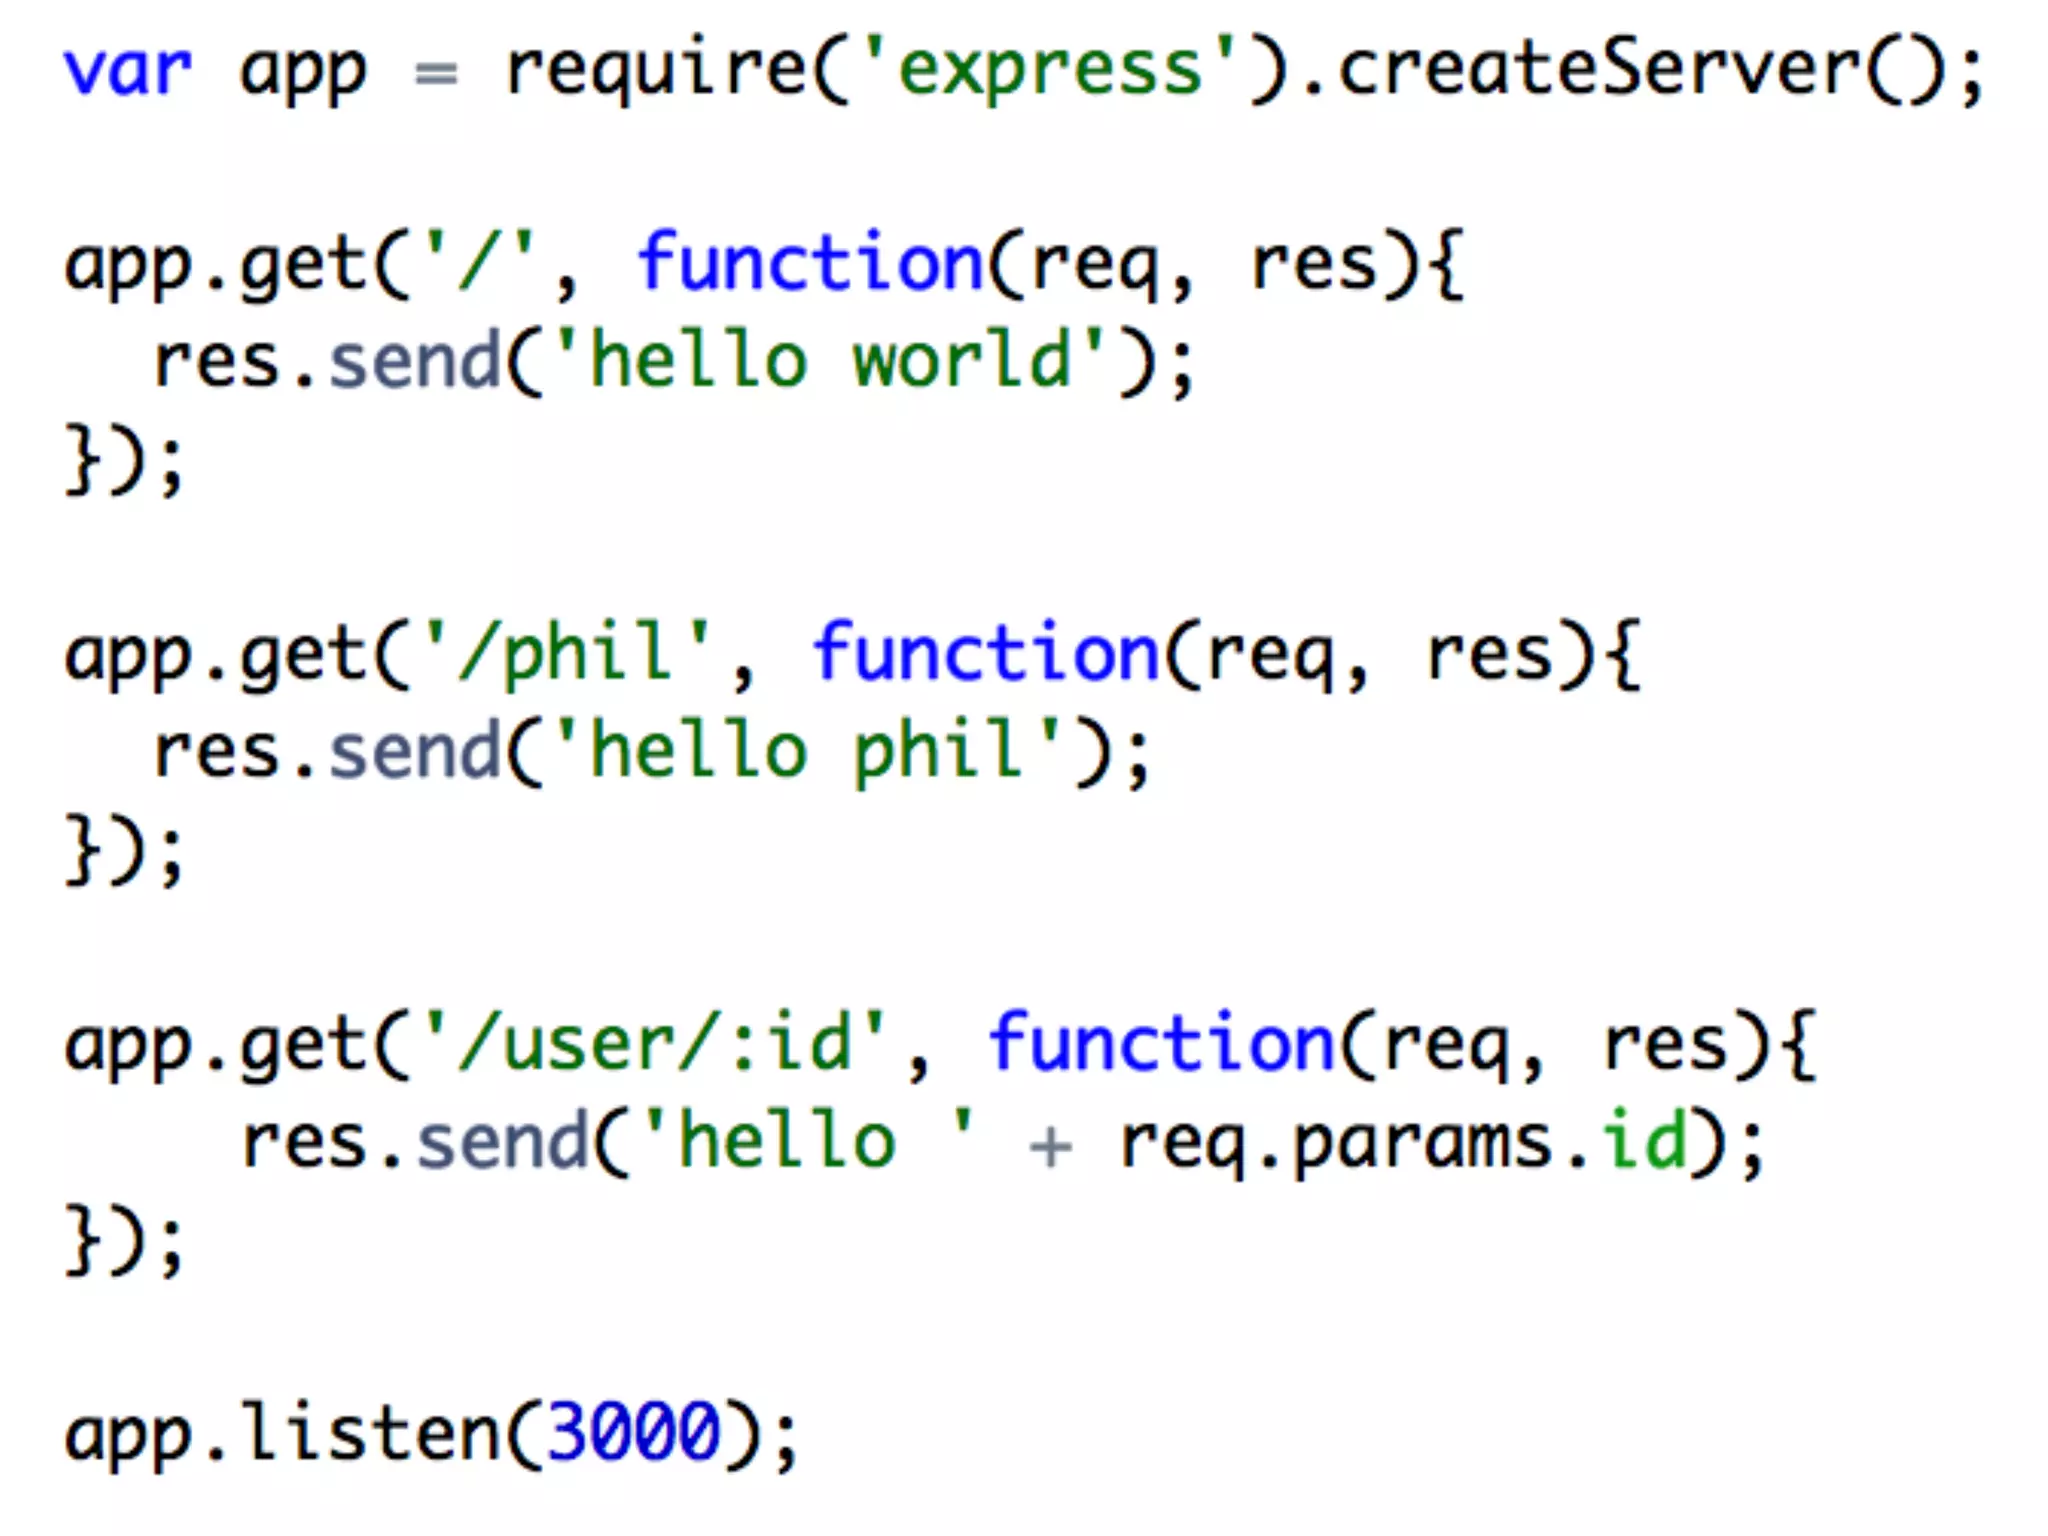Click 'send' in hello phil line
This screenshot has width=2048, height=1536.
click(x=414, y=752)
